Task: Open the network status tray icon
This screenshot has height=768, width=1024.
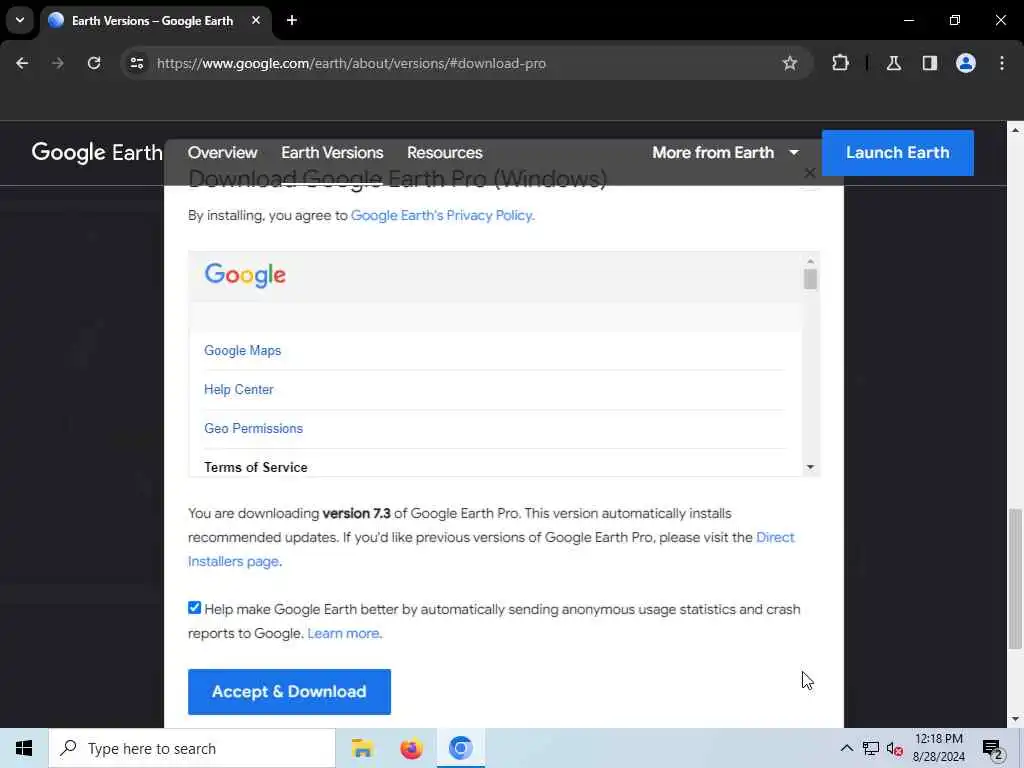Action: click(871, 748)
